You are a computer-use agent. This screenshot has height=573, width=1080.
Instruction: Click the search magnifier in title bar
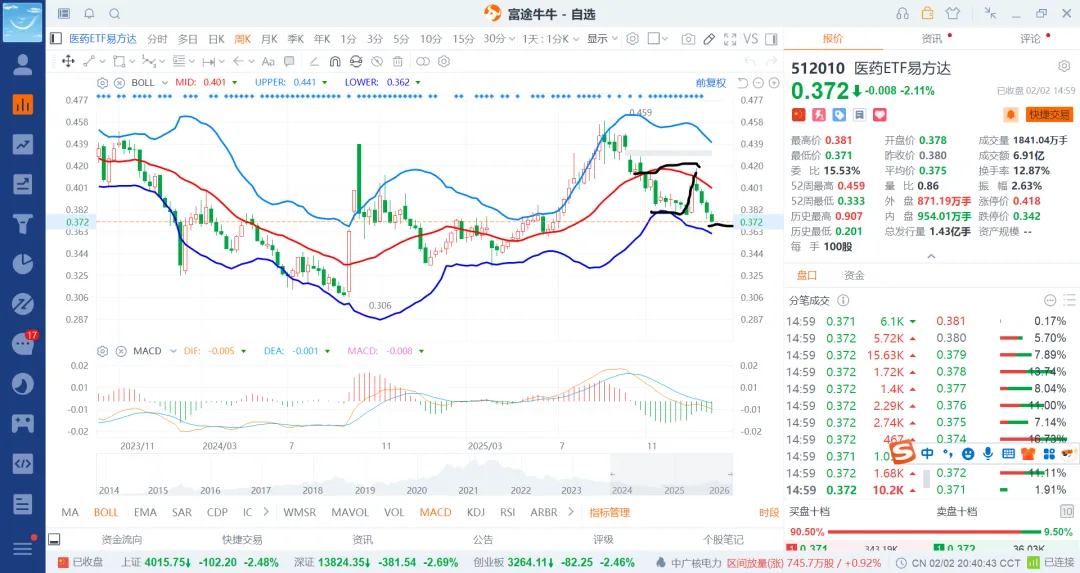point(114,13)
